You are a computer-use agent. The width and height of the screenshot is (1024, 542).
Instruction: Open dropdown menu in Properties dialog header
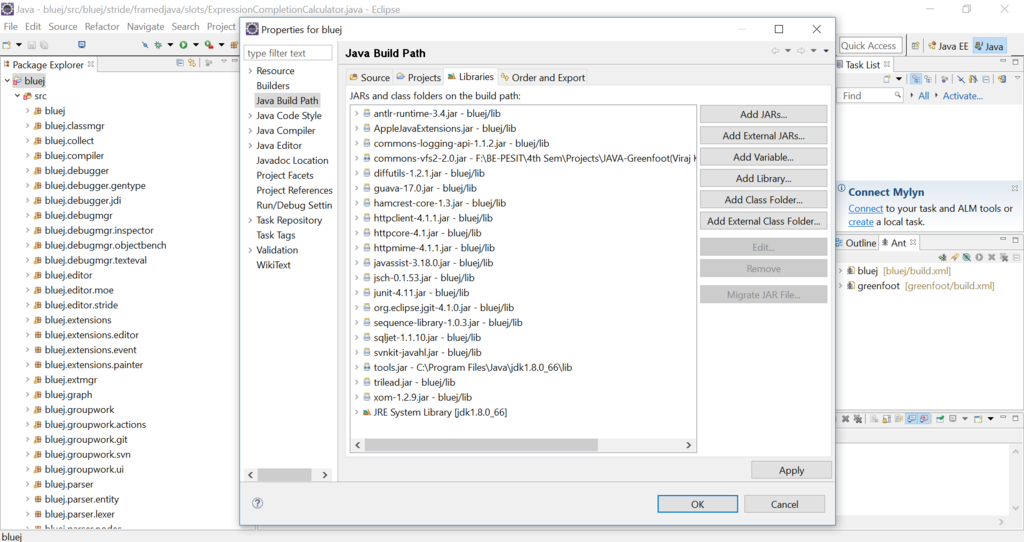[826, 51]
